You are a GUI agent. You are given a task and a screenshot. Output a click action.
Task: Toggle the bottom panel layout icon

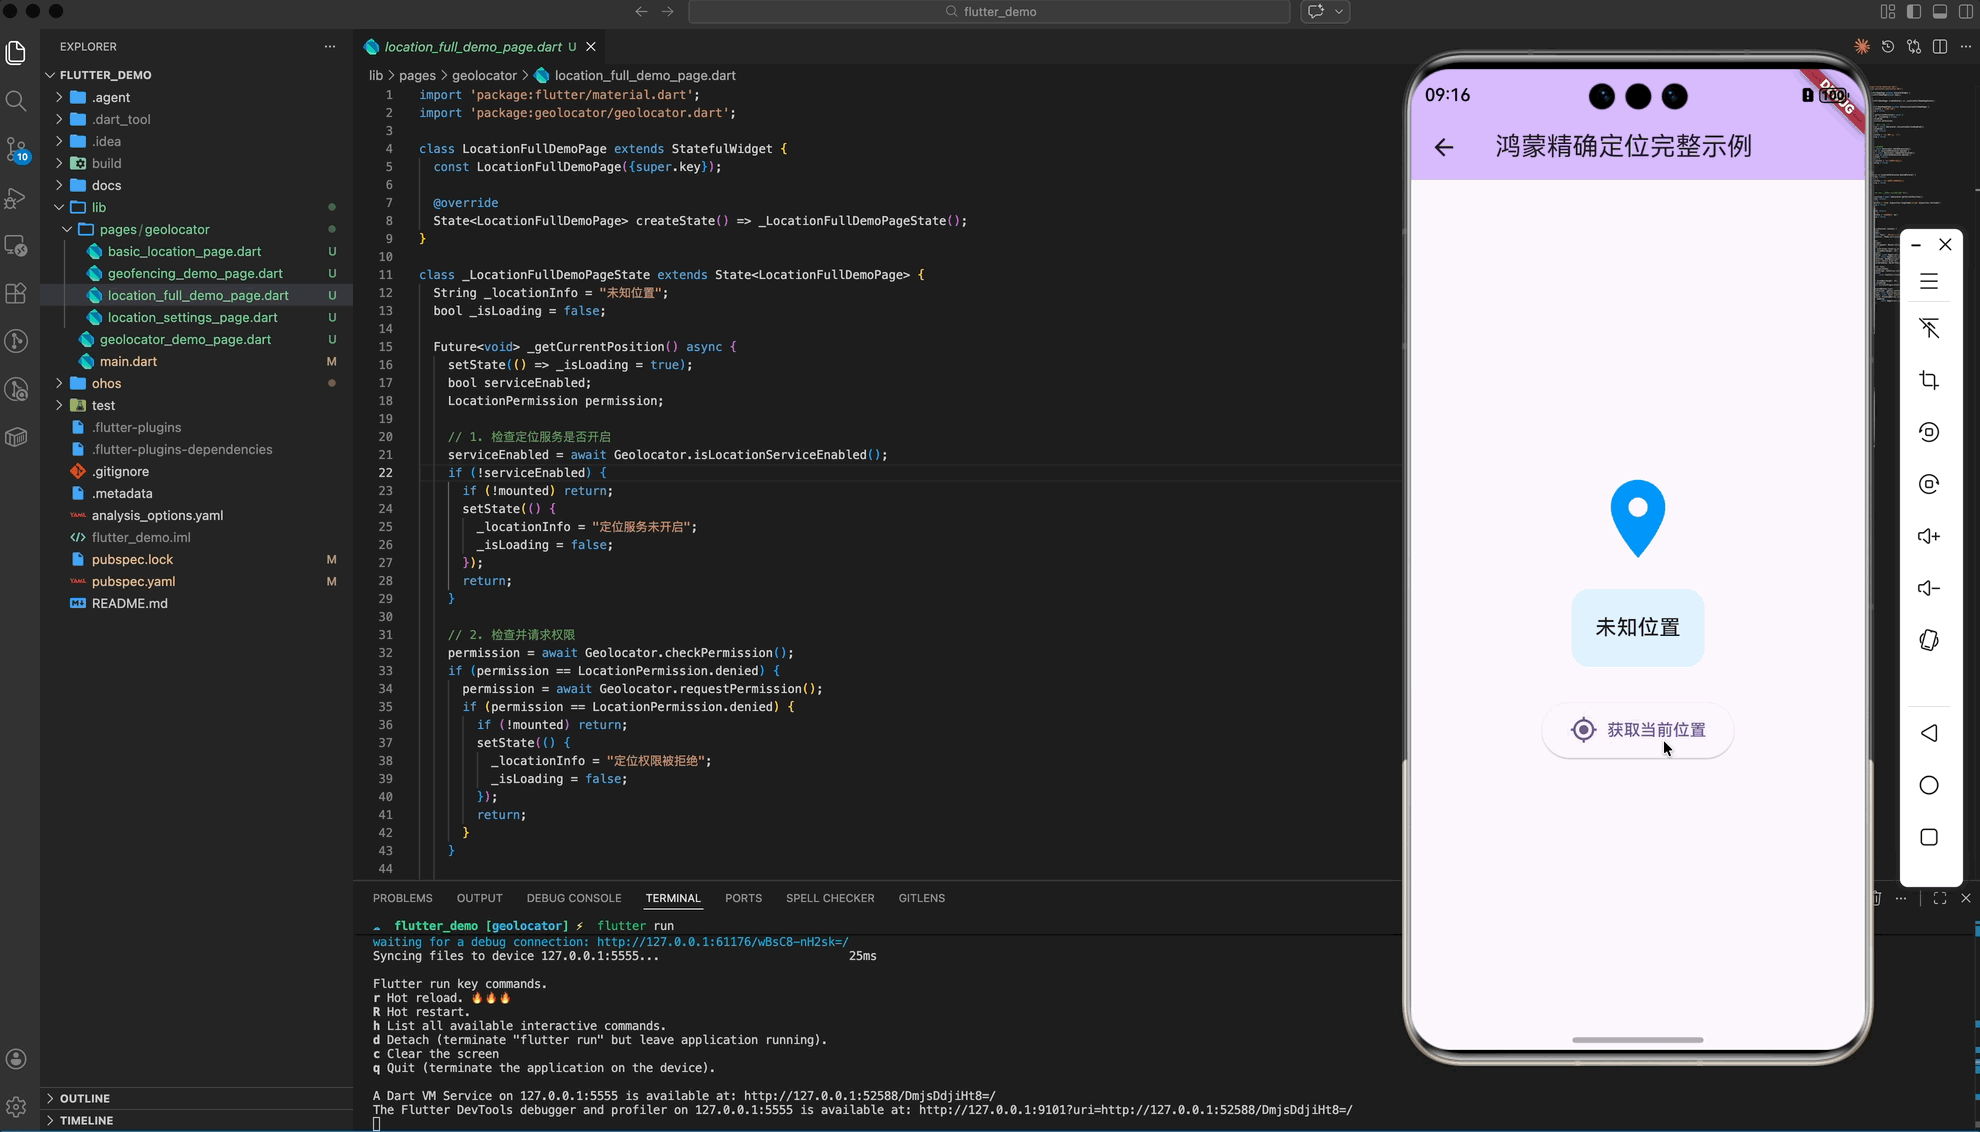tap(1939, 12)
